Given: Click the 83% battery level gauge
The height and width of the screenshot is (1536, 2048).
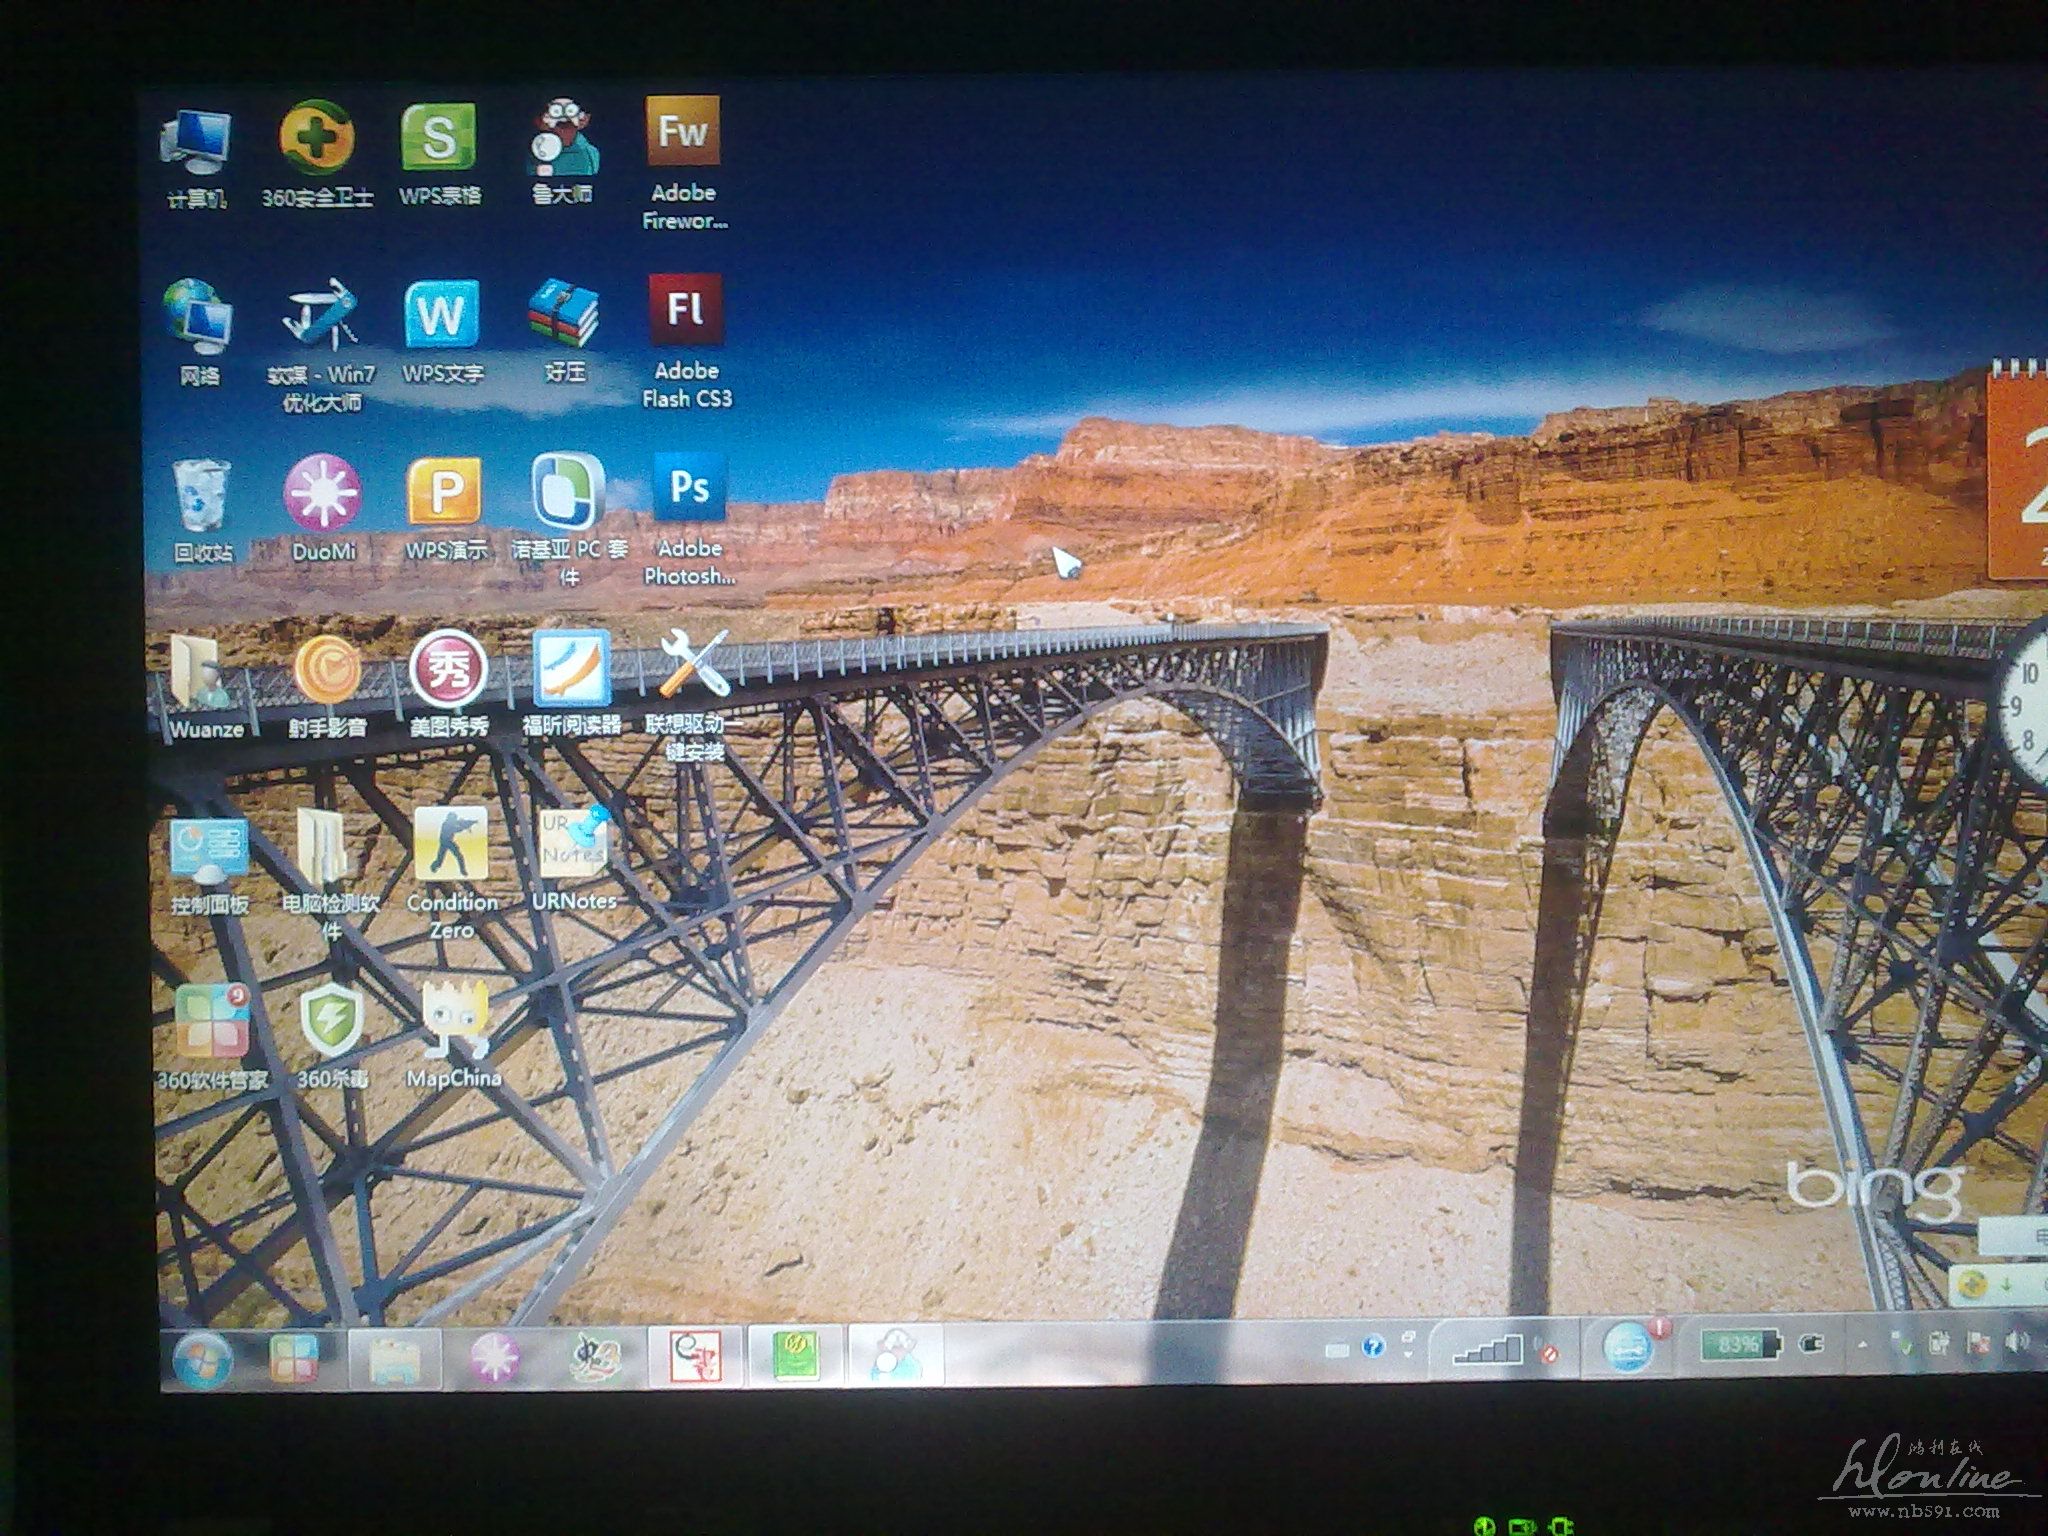Looking at the screenshot, I should pos(1739,1345).
